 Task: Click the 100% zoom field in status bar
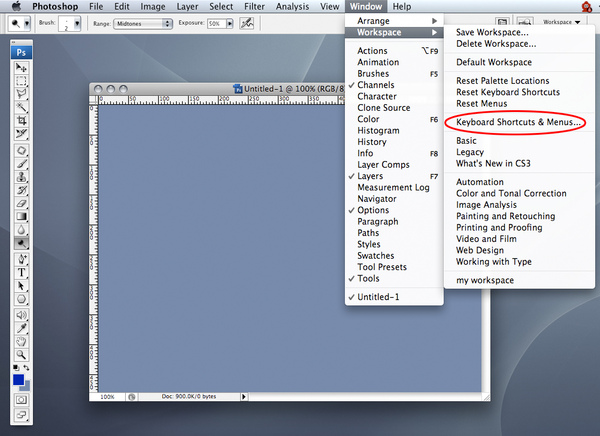(107, 397)
